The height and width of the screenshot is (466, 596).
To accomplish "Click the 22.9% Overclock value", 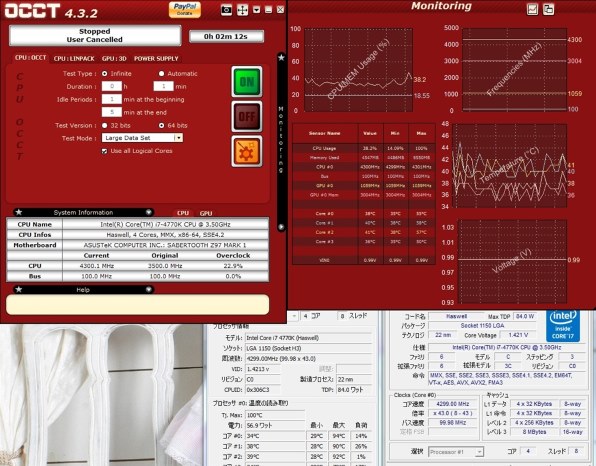I will click(233, 266).
